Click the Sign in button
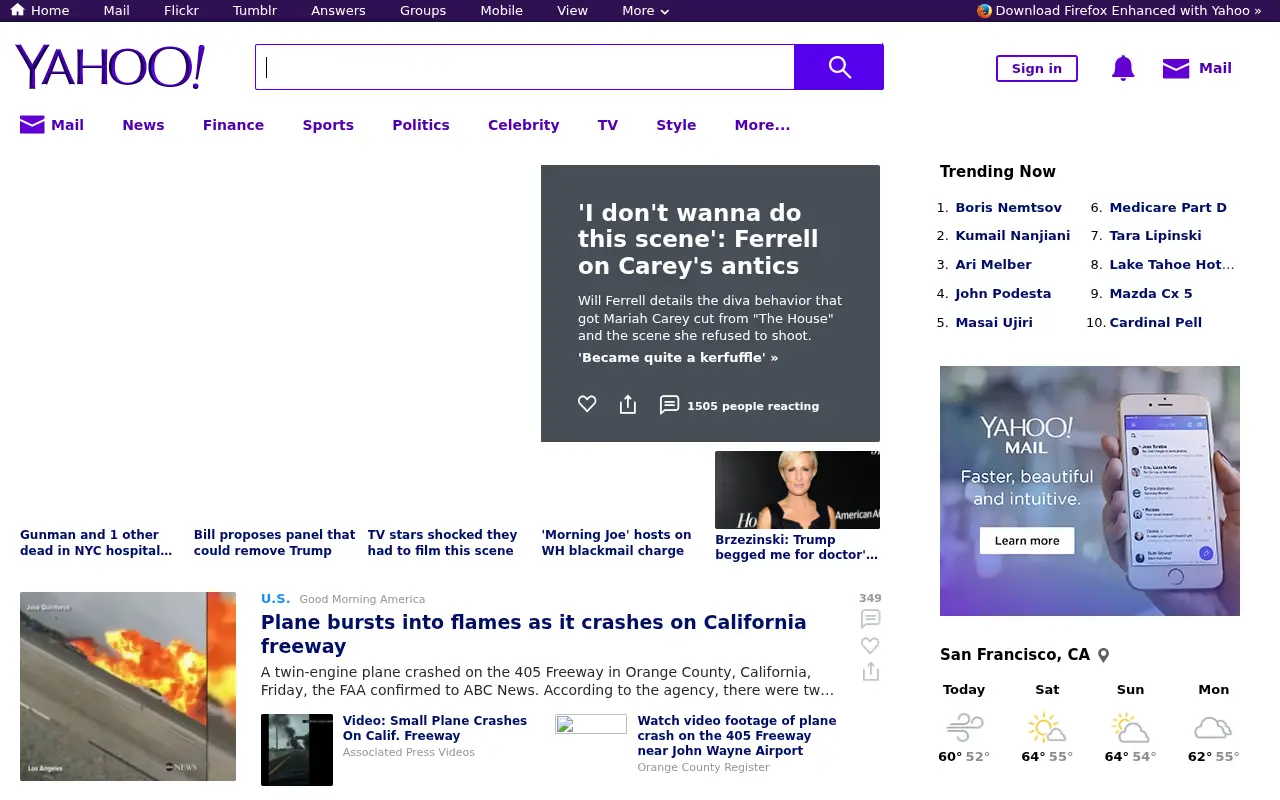The width and height of the screenshot is (1280, 800). [1037, 68]
